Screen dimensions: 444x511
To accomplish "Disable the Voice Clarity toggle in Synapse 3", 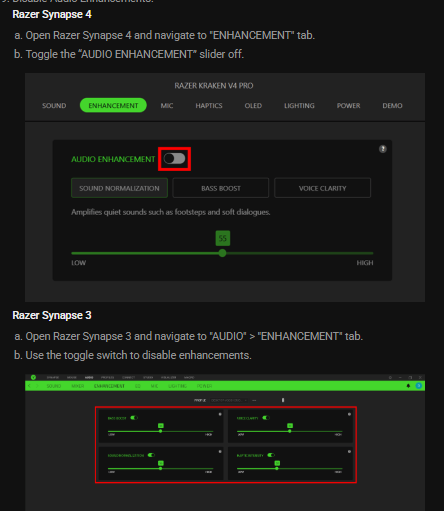I will 266,418.
